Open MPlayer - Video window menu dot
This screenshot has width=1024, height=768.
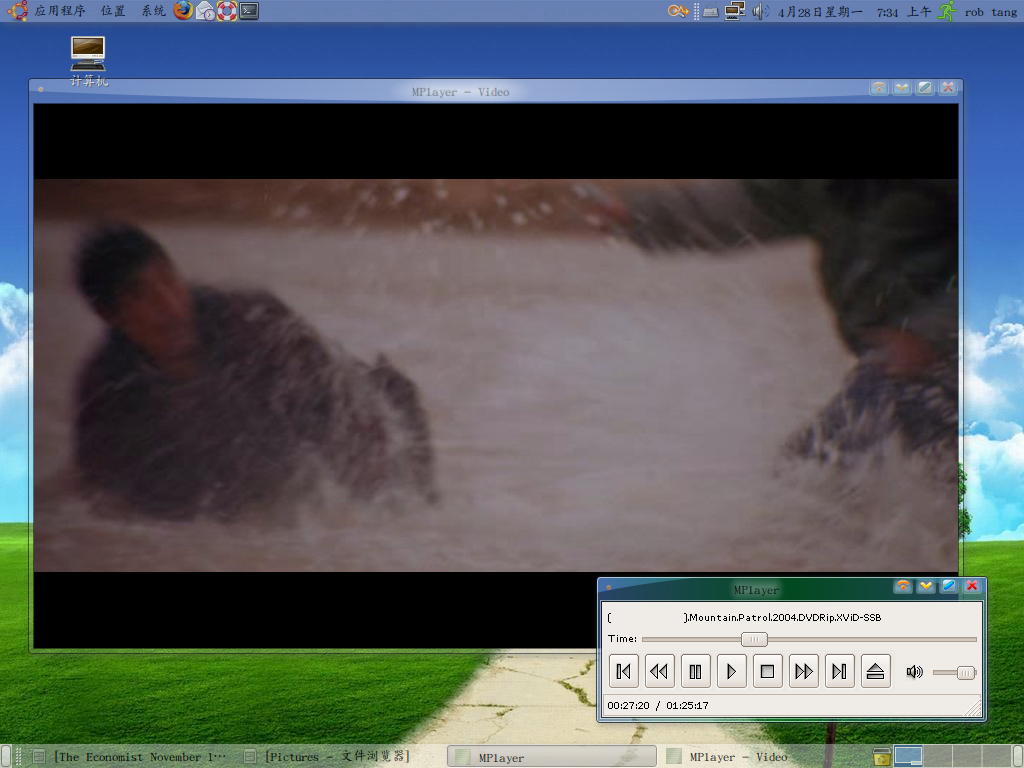[x=40, y=89]
